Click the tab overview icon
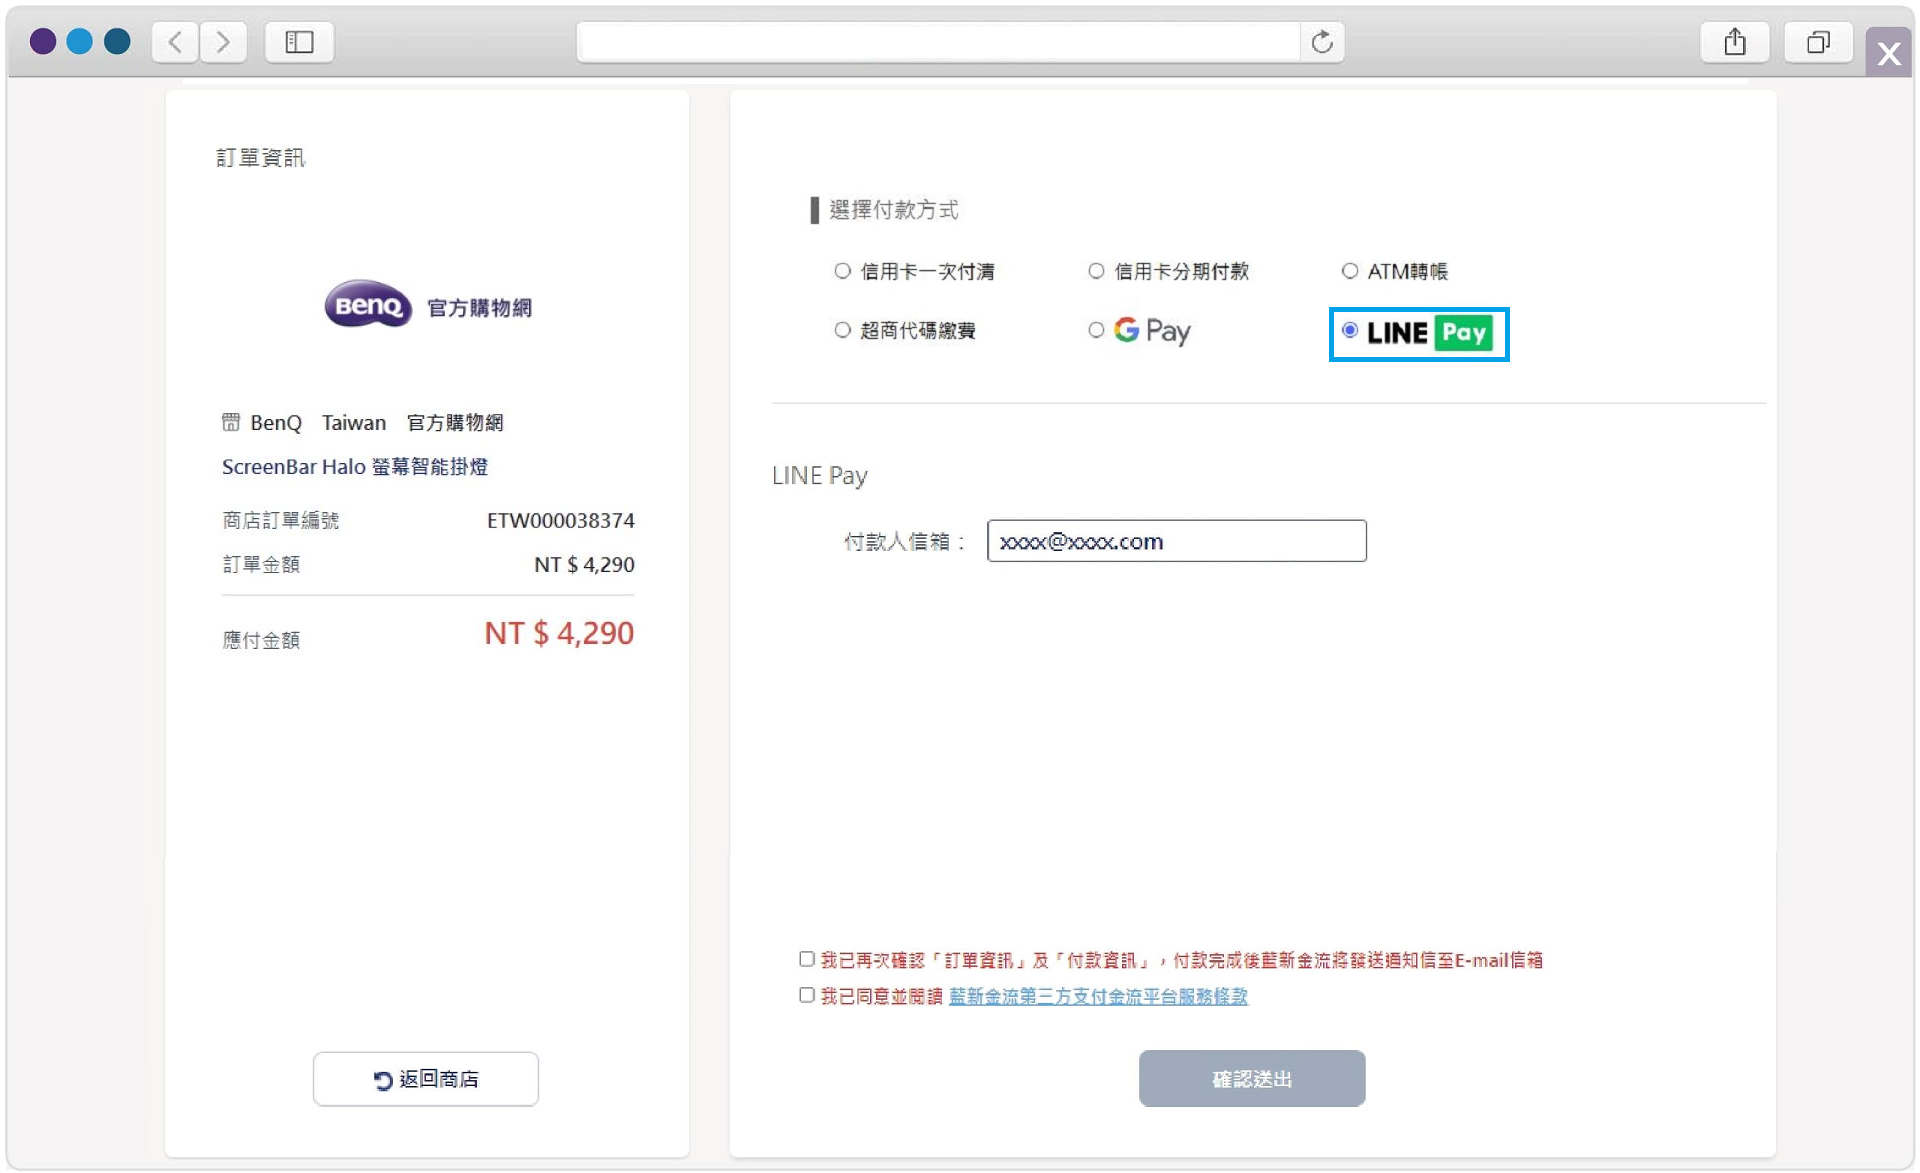This screenshot has height=1173, width=1920. (x=1818, y=42)
